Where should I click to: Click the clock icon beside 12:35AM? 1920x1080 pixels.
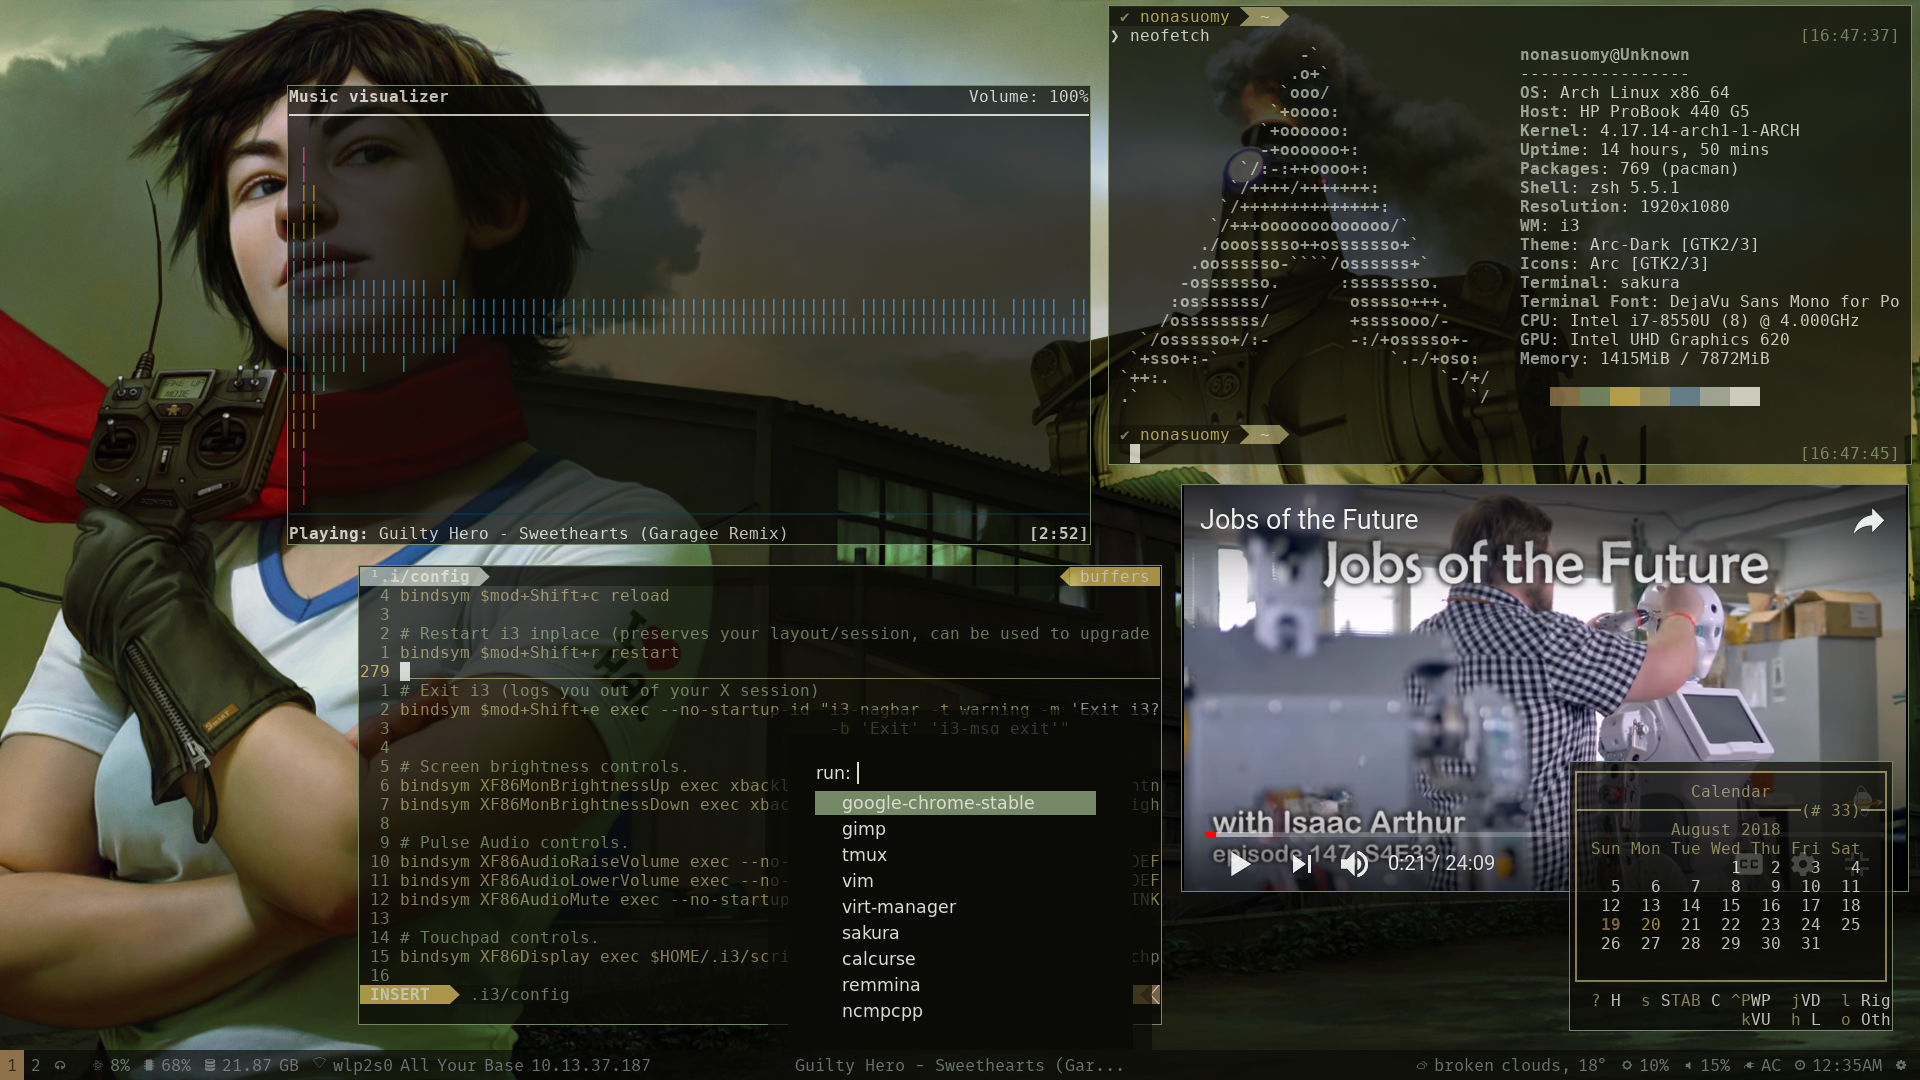tap(1800, 1065)
